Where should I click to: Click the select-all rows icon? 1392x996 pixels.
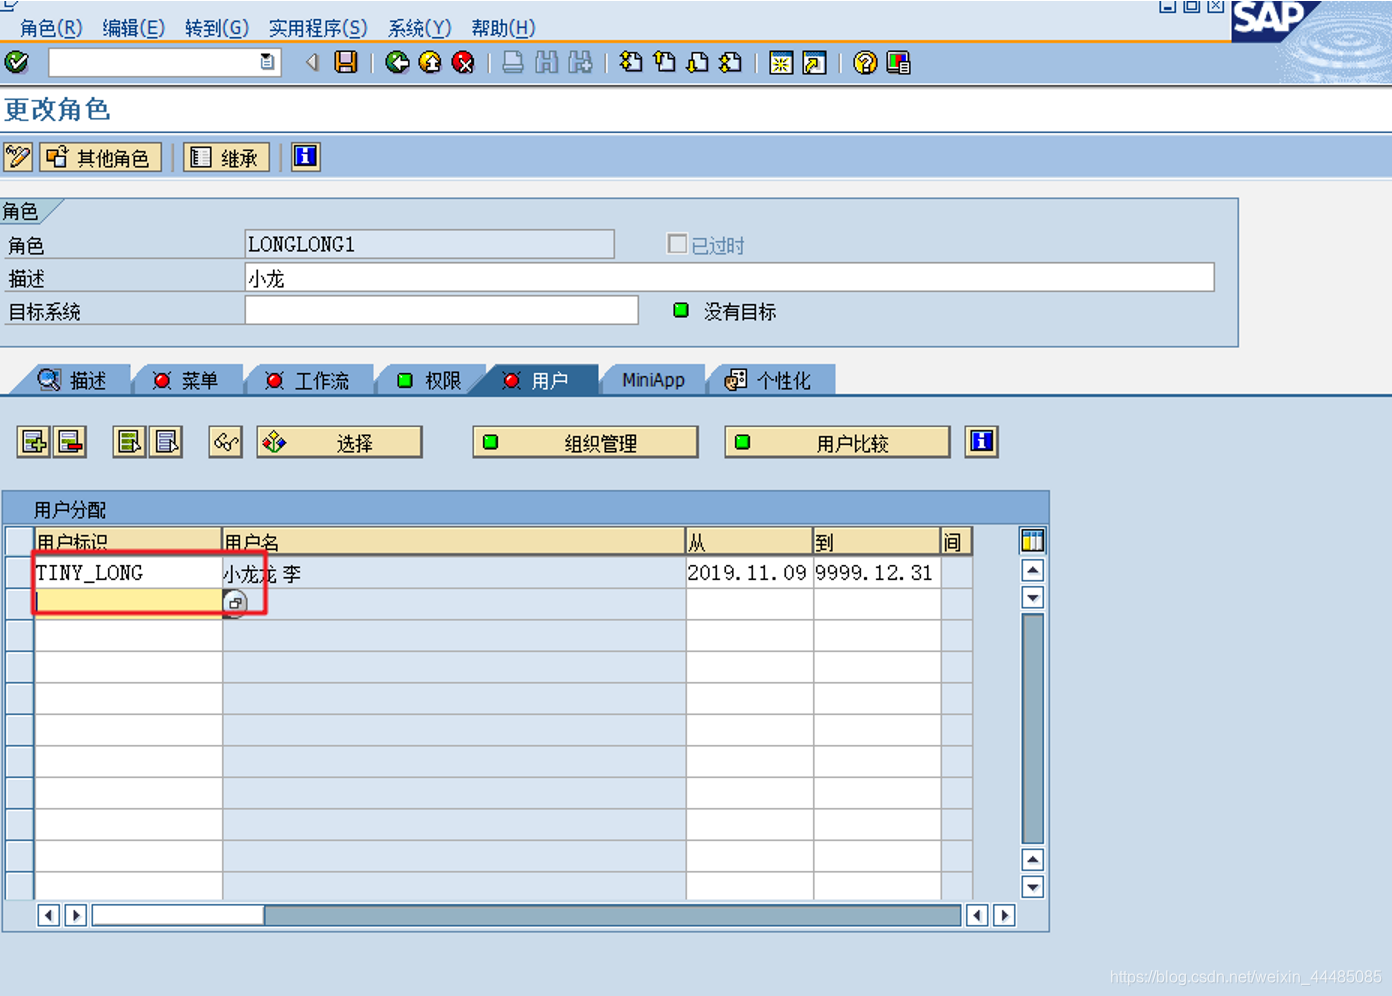[x=129, y=442]
